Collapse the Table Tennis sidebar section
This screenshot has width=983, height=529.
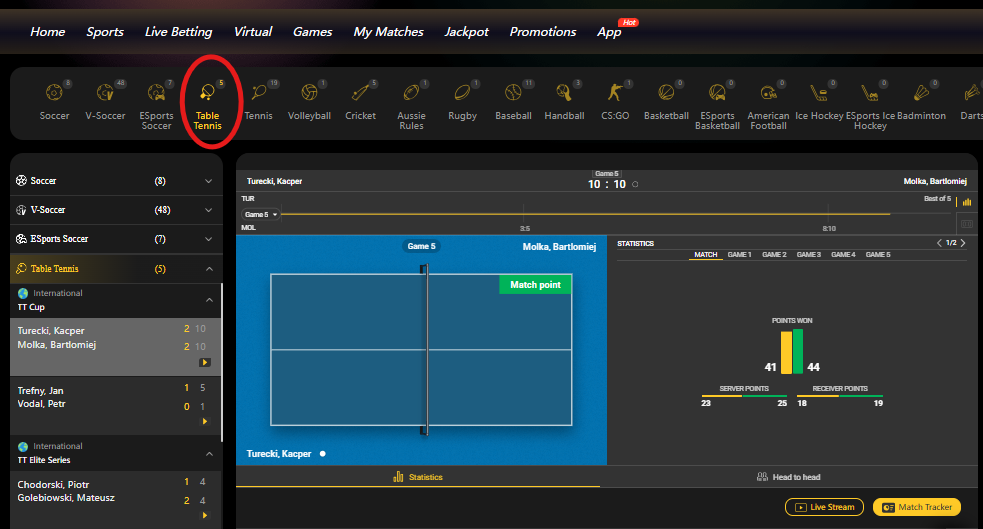(x=208, y=269)
